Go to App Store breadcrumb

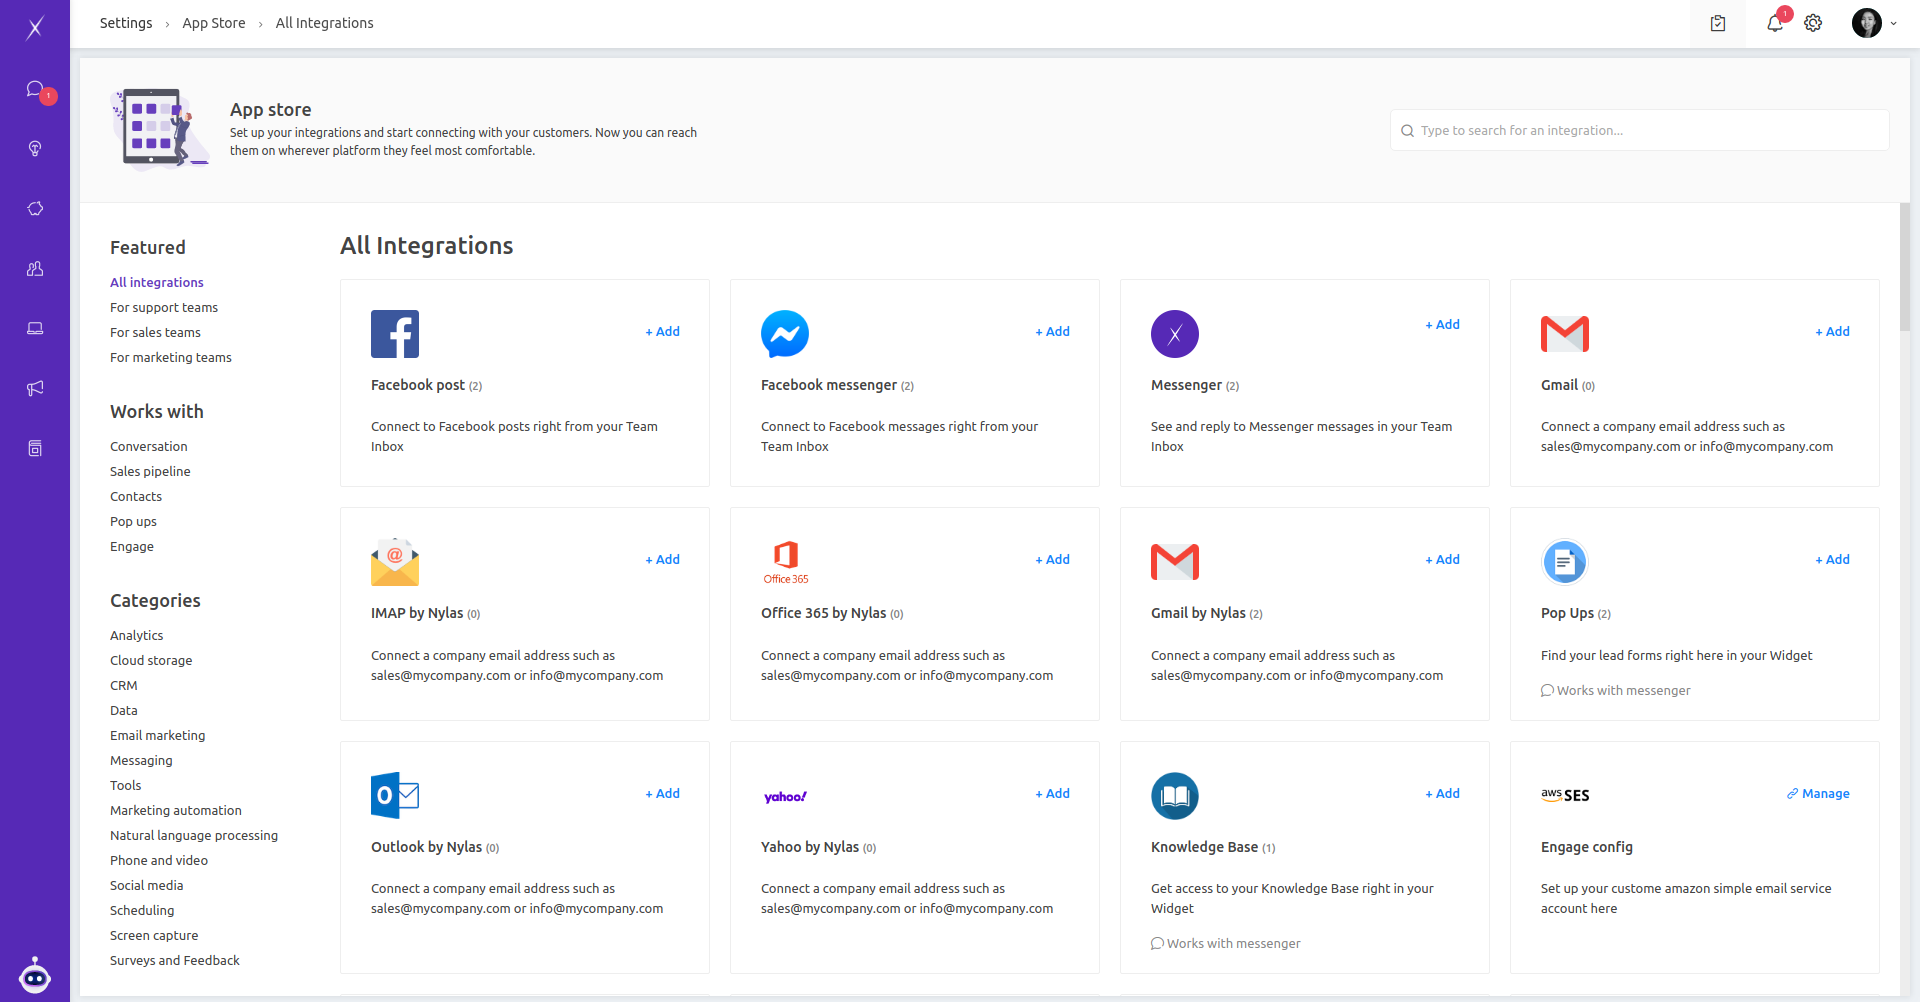(x=213, y=23)
